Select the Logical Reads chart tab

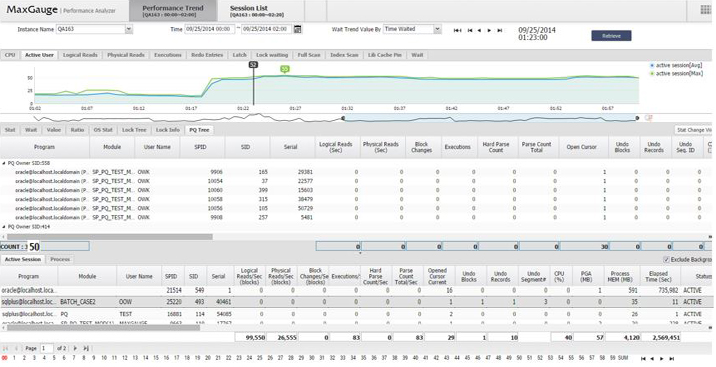pos(80,55)
